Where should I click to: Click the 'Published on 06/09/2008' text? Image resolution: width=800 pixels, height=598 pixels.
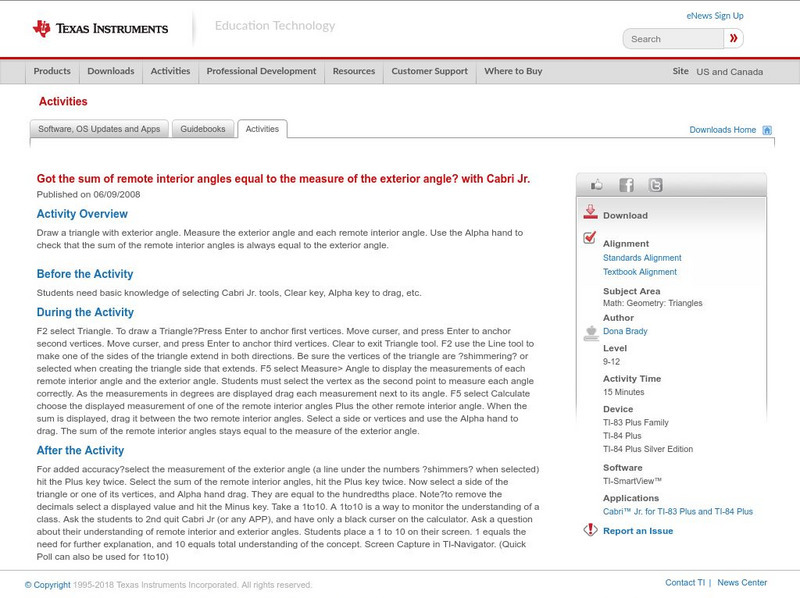point(88,194)
